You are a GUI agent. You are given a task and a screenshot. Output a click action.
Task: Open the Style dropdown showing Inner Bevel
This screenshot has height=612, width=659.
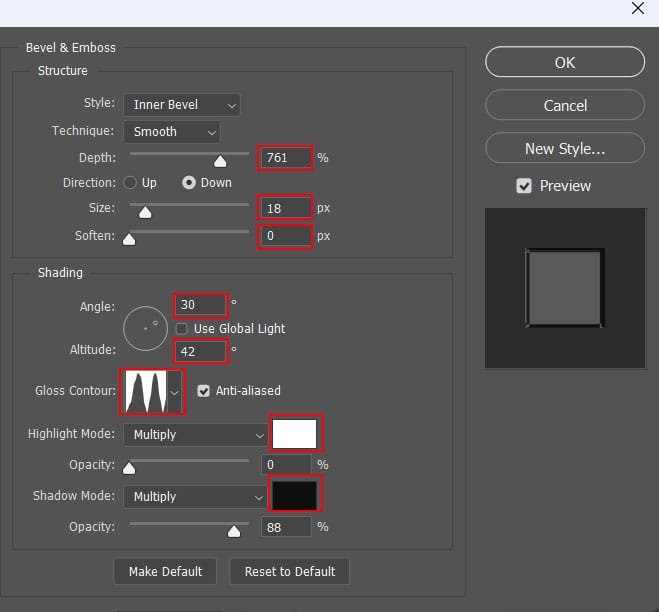click(x=181, y=104)
